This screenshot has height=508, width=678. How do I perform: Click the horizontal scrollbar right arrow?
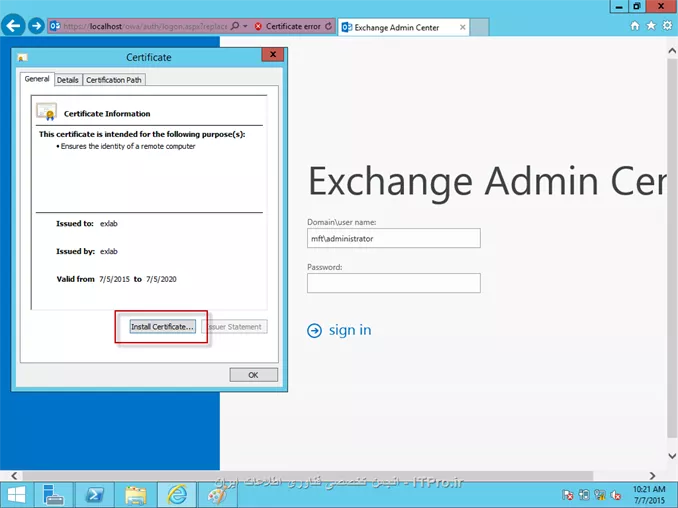click(x=652, y=476)
